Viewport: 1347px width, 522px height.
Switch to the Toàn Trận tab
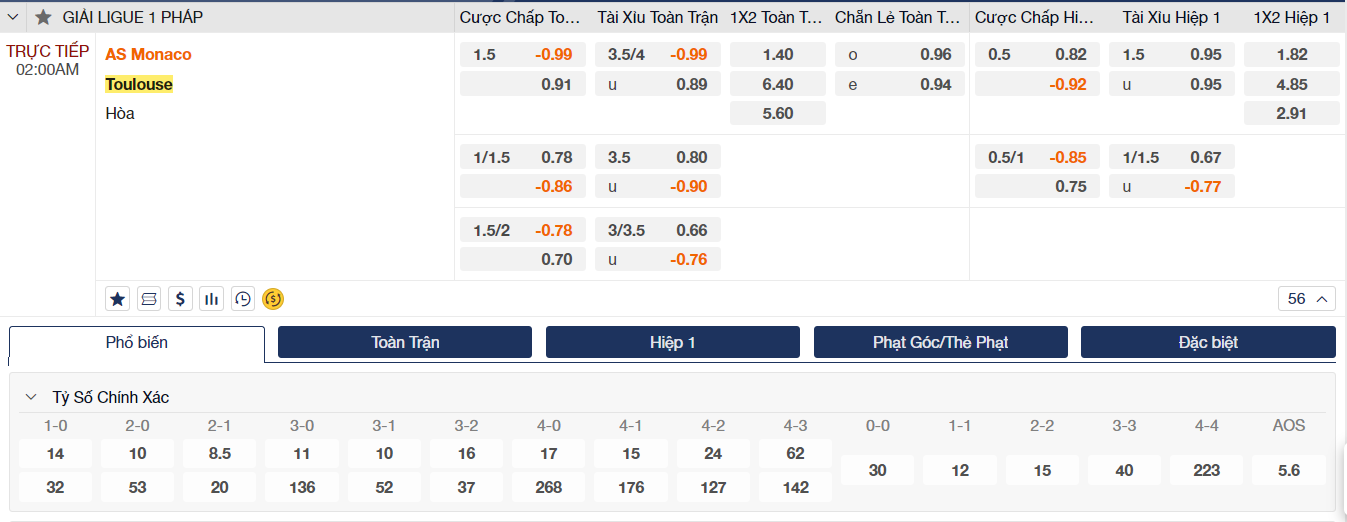(x=405, y=342)
